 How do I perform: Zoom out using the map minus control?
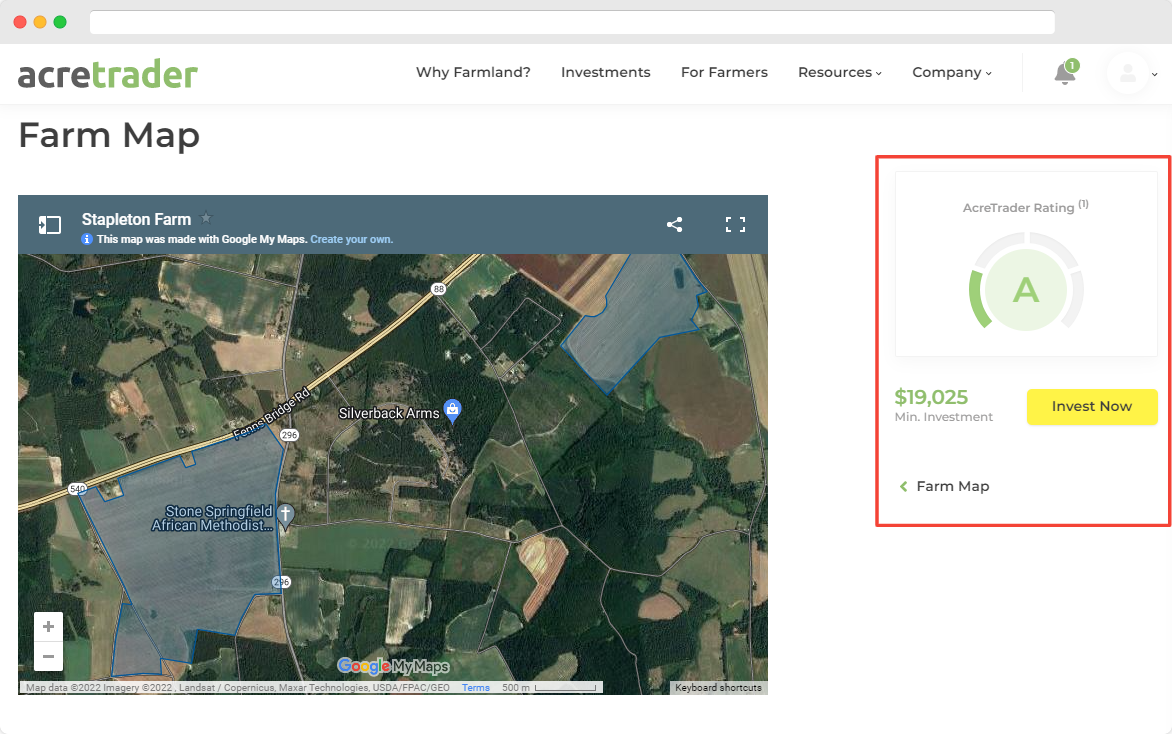[48, 657]
